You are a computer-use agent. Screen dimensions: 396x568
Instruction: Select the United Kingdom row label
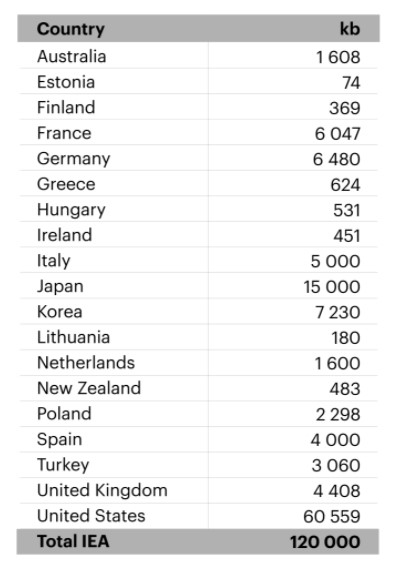(102, 490)
